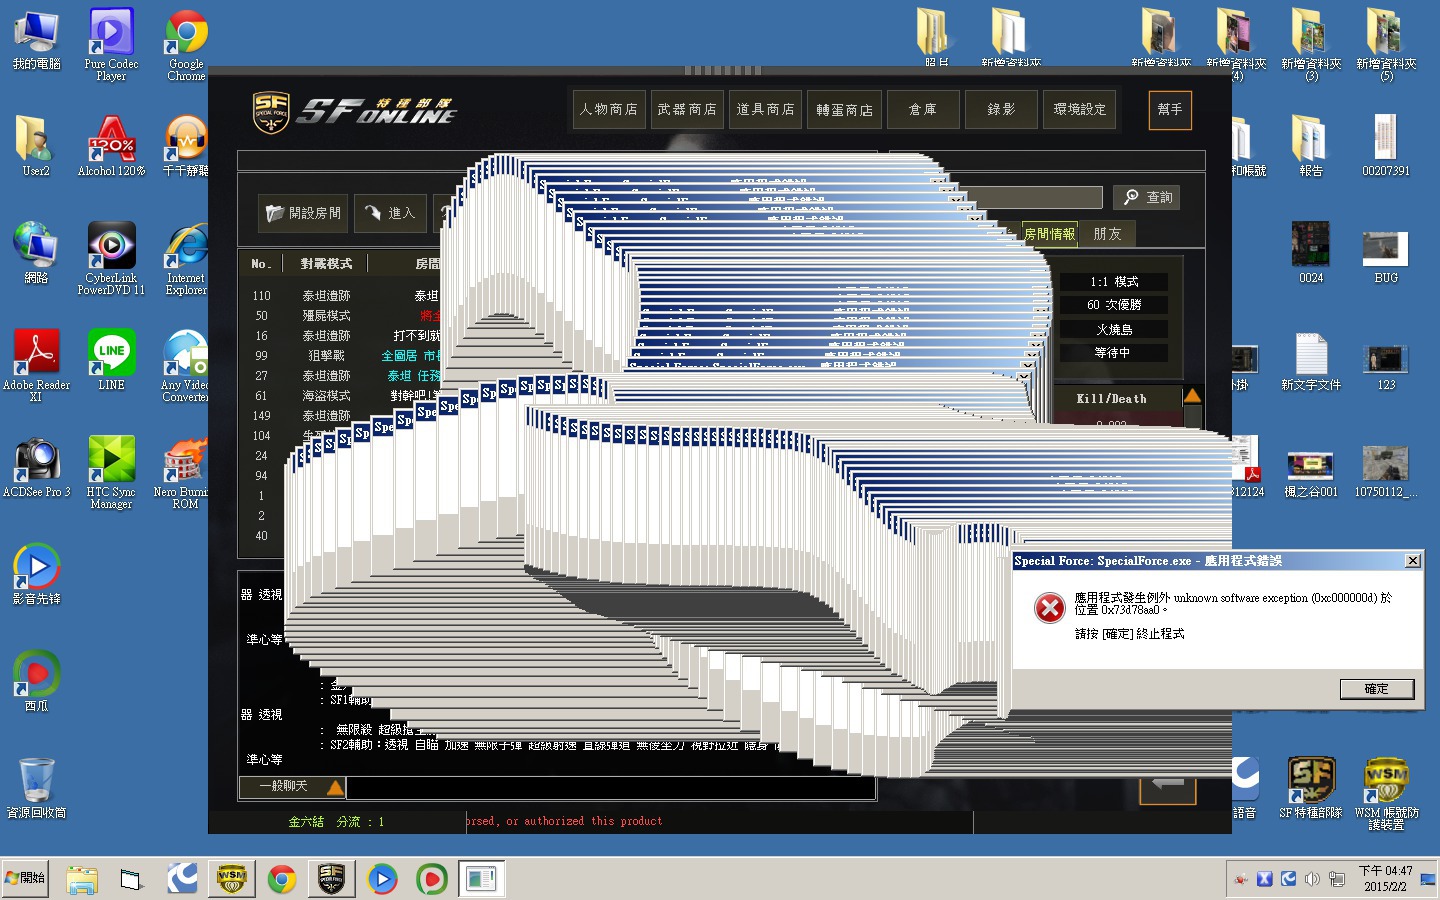The width and height of the screenshot is (1440, 900).
Task: Launch the Alcohol 120% desktop shortcut
Action: 111,146
